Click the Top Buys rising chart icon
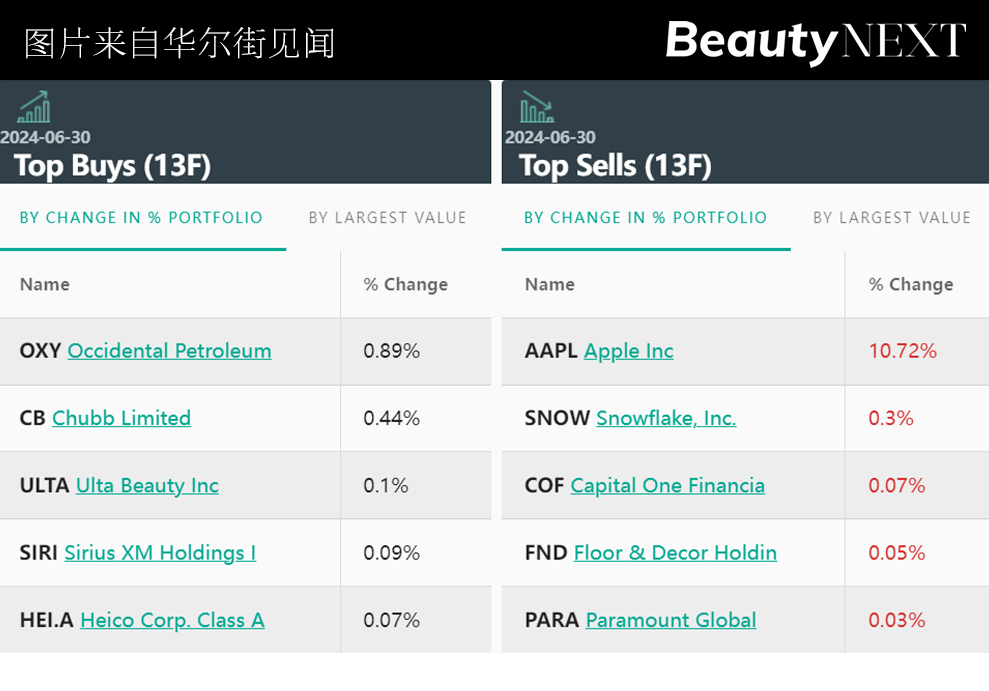 coord(34,107)
